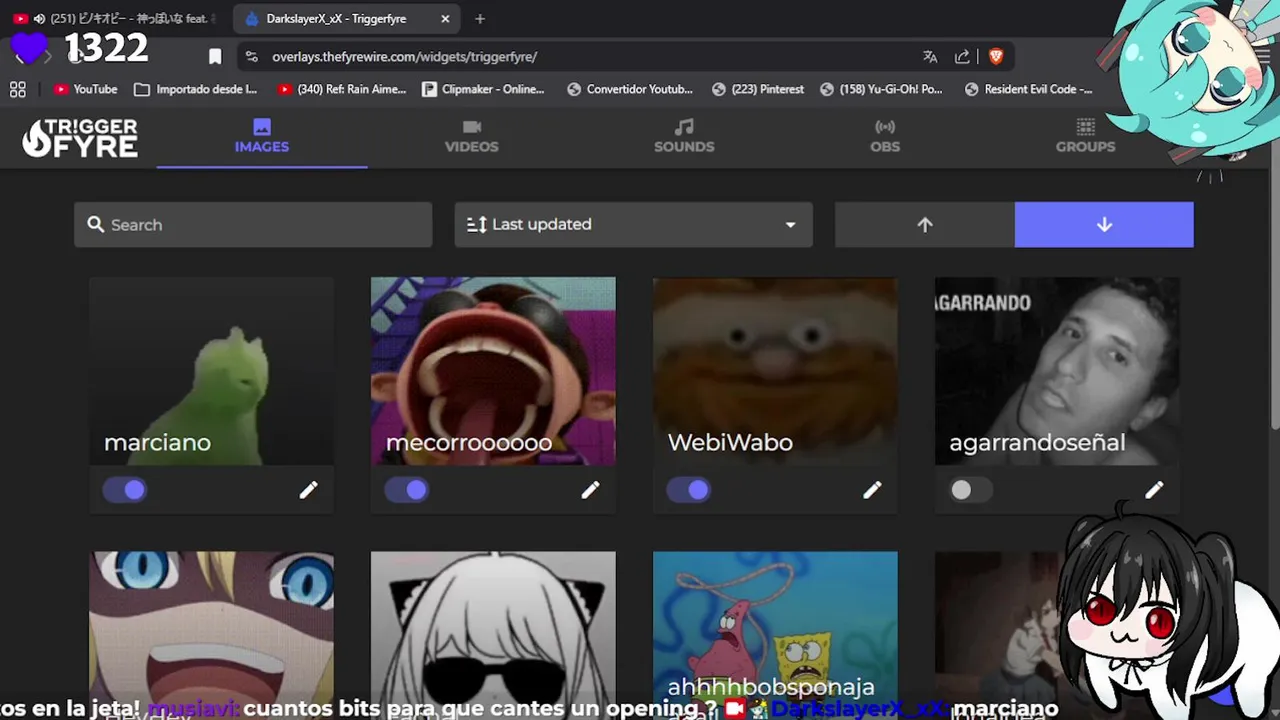The image size is (1280, 720).
Task: Bookmark this page icon
Action: tap(214, 57)
